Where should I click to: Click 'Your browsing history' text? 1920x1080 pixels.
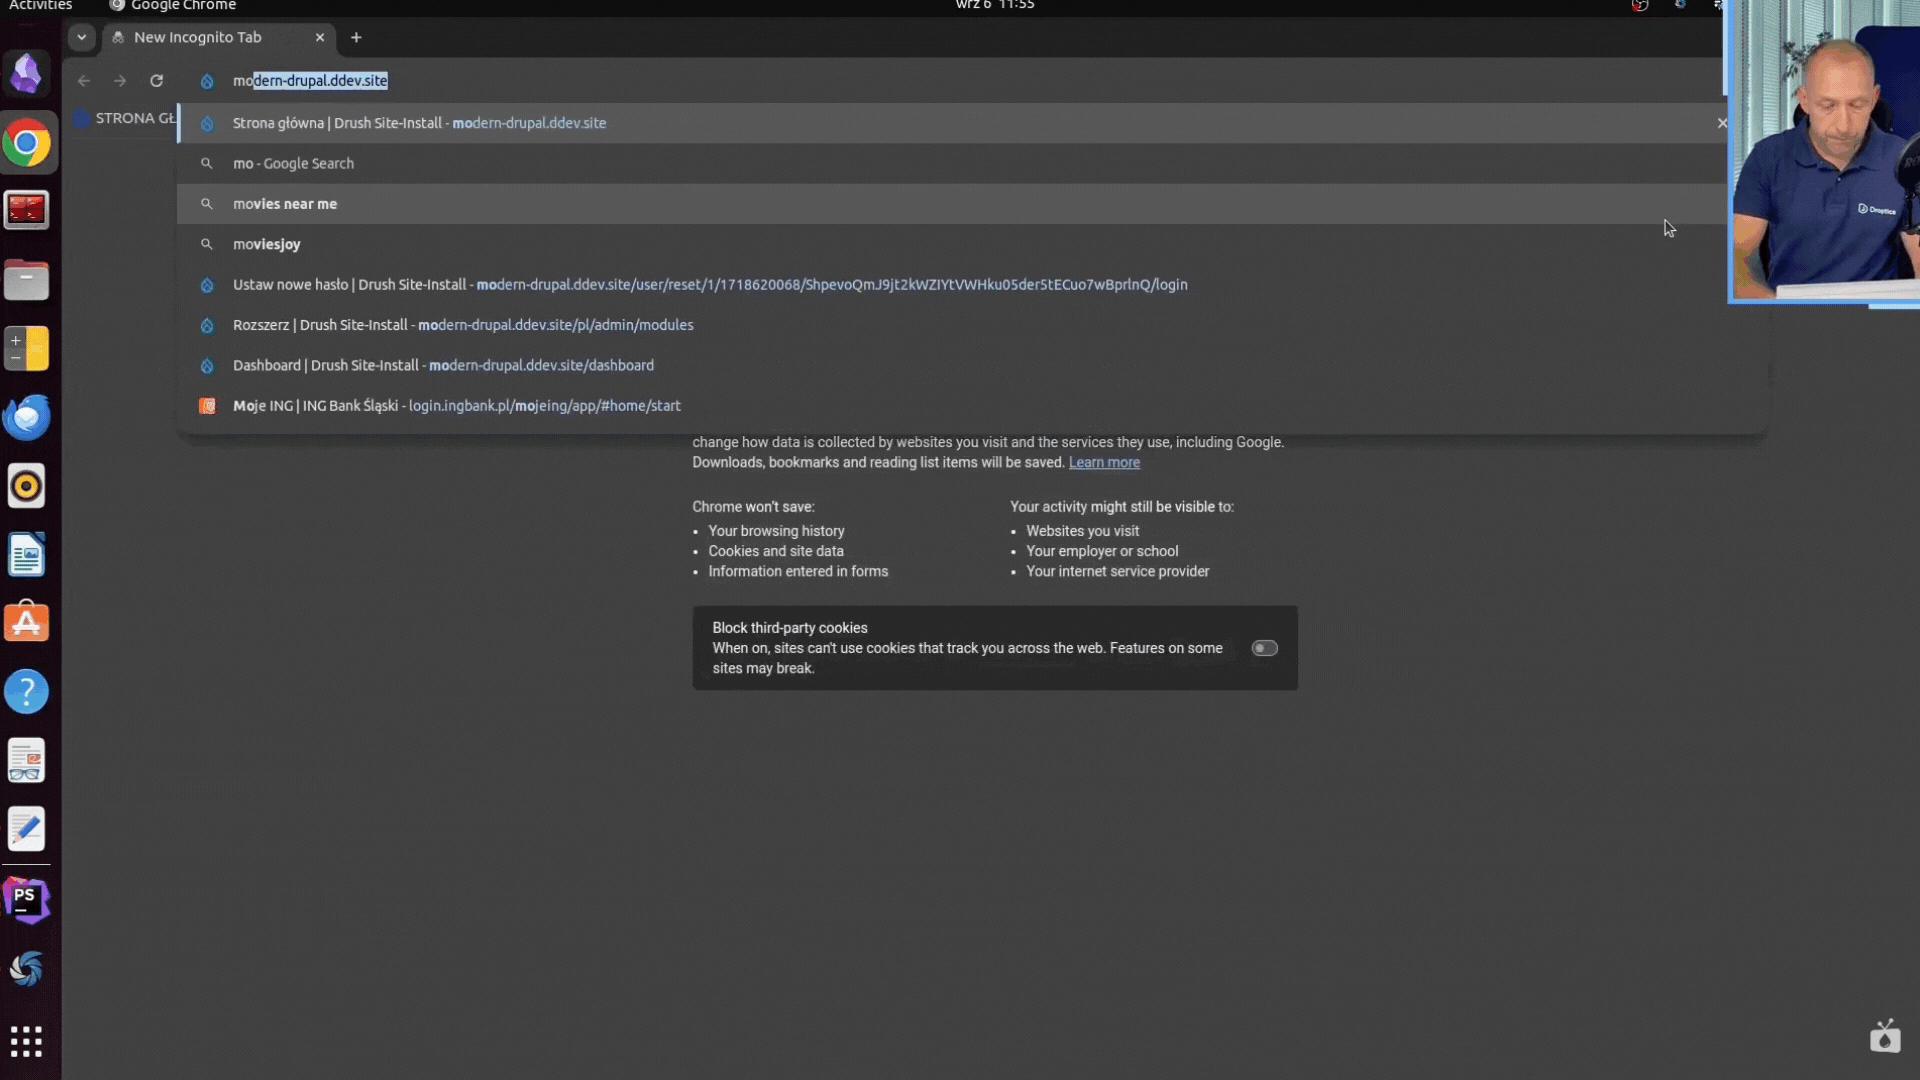(776, 531)
